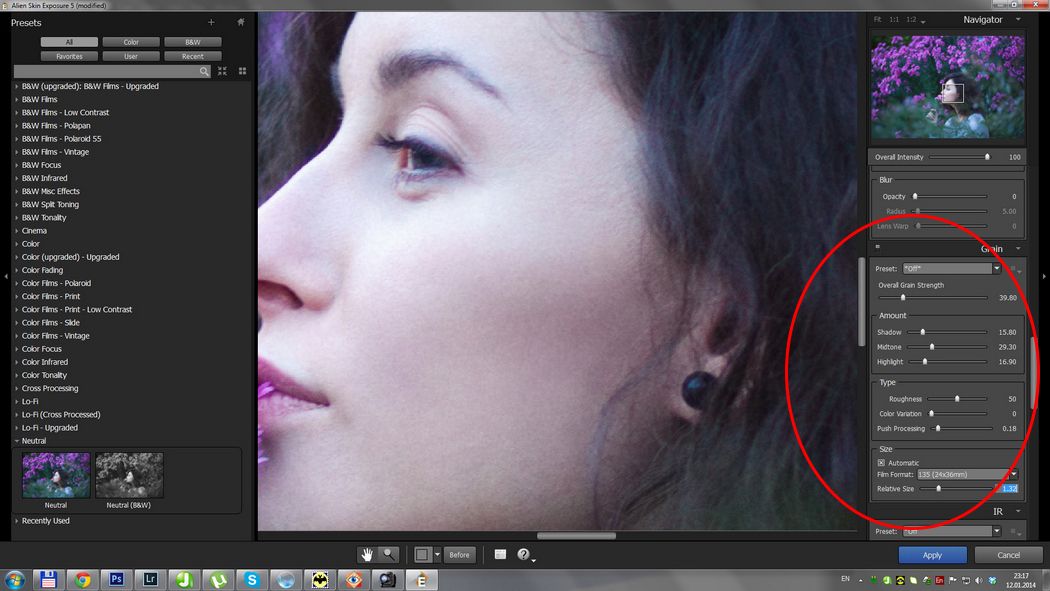
Task: Select the Hand pan tool
Action: [367, 554]
